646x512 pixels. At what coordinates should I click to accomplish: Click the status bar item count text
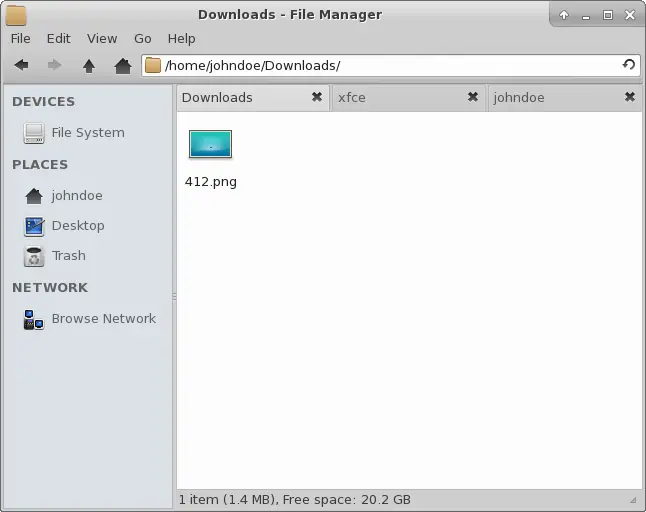click(x=295, y=500)
